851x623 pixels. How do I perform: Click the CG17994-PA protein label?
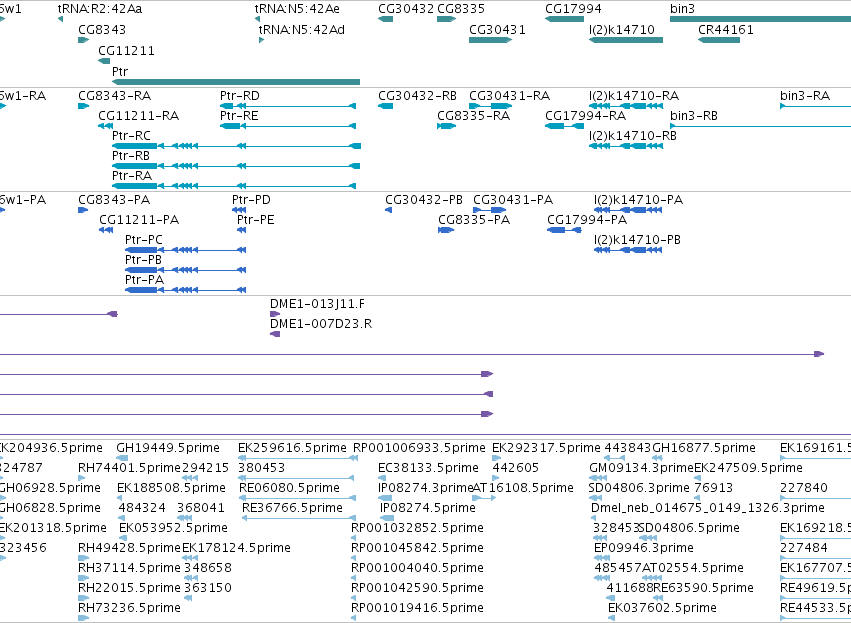(x=587, y=220)
